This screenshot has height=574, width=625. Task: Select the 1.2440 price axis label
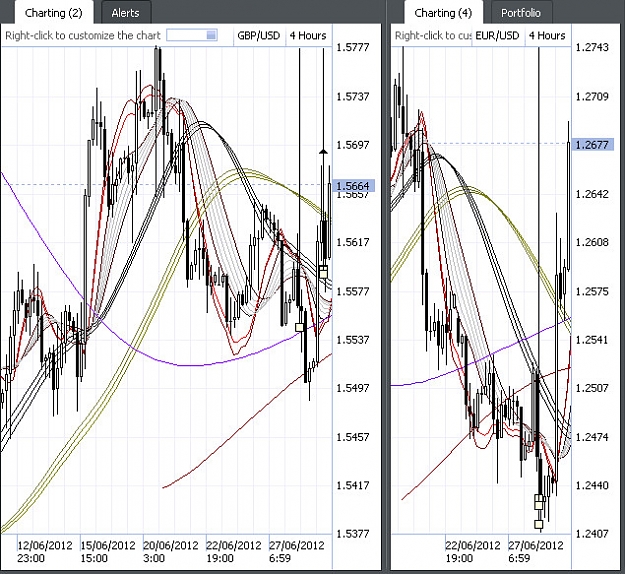[x=592, y=486]
